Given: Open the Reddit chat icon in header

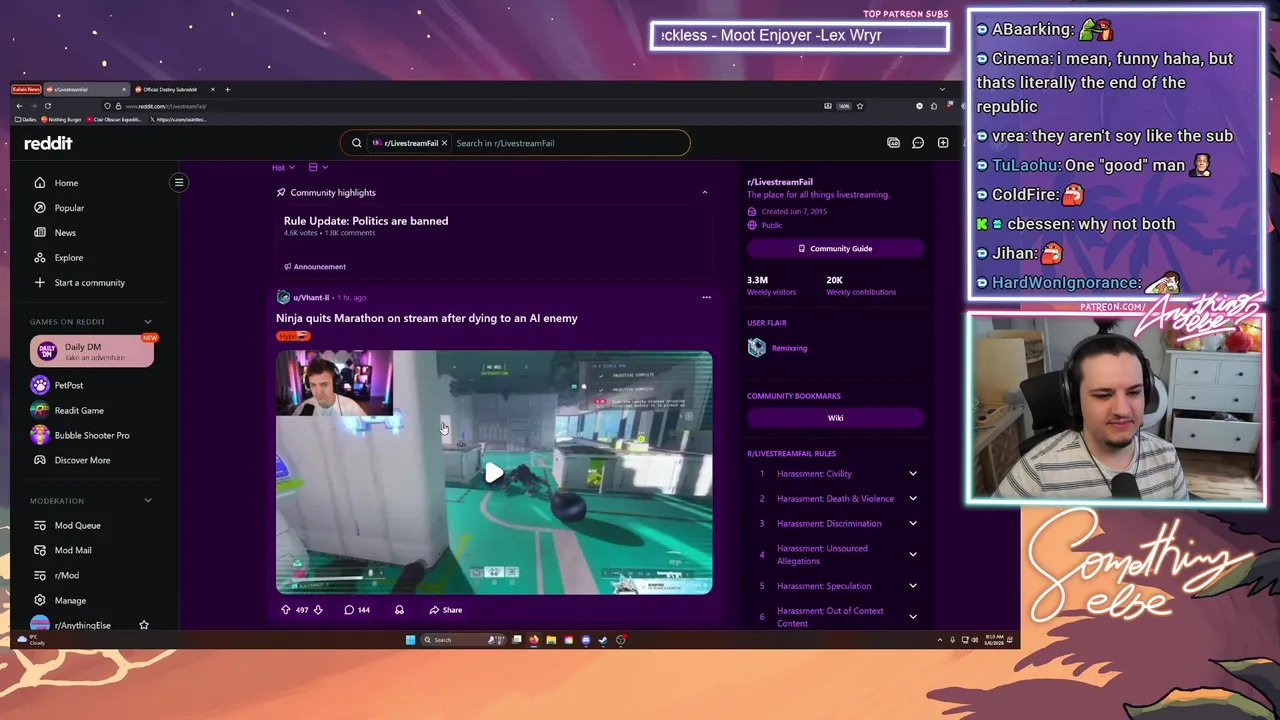Looking at the screenshot, I should pos(918,143).
